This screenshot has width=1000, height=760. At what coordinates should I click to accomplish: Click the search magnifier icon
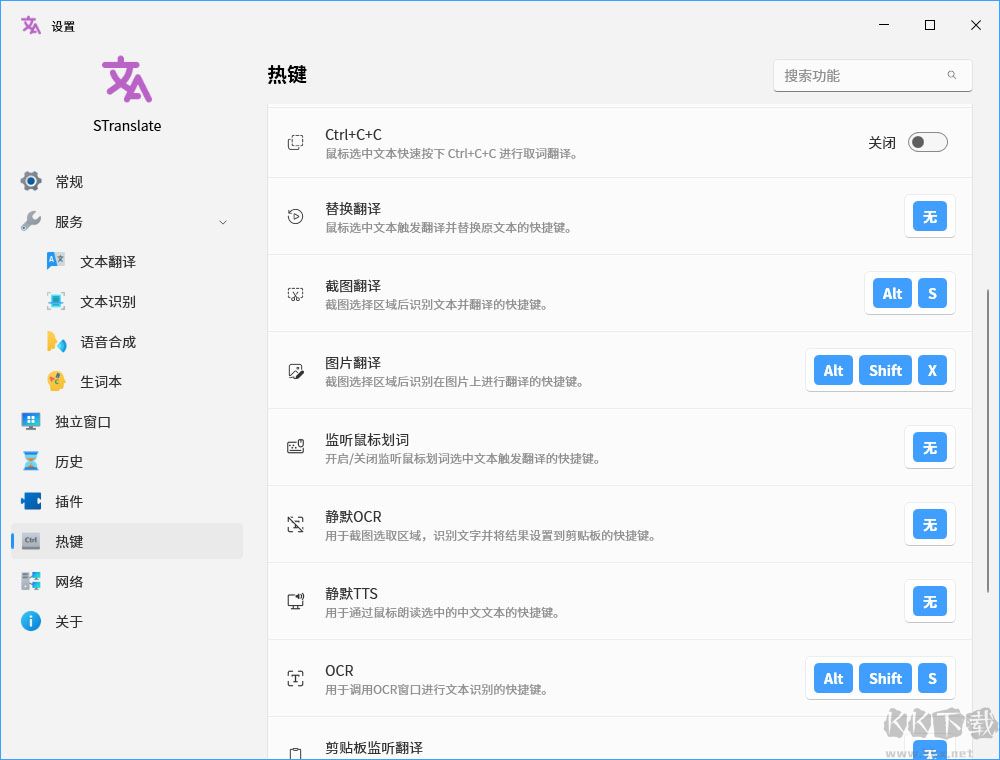(952, 75)
